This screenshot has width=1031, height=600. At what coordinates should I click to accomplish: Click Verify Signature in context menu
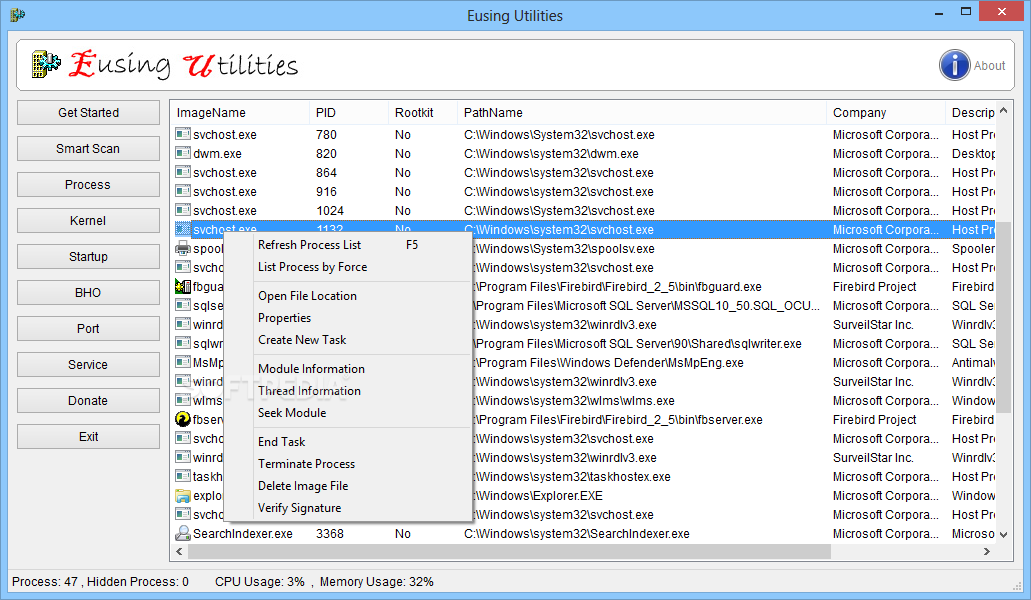pyautogui.click(x=299, y=508)
